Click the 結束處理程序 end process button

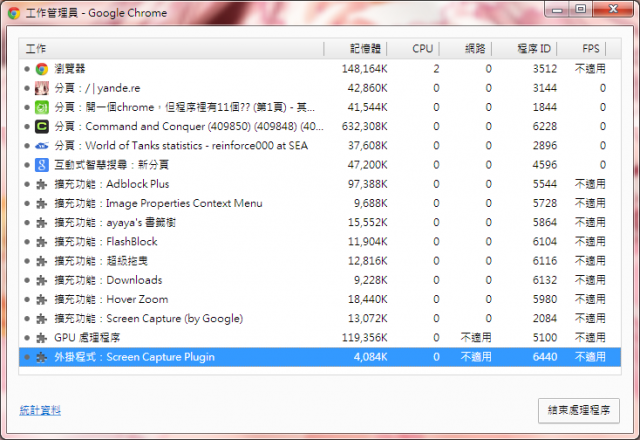point(579,411)
